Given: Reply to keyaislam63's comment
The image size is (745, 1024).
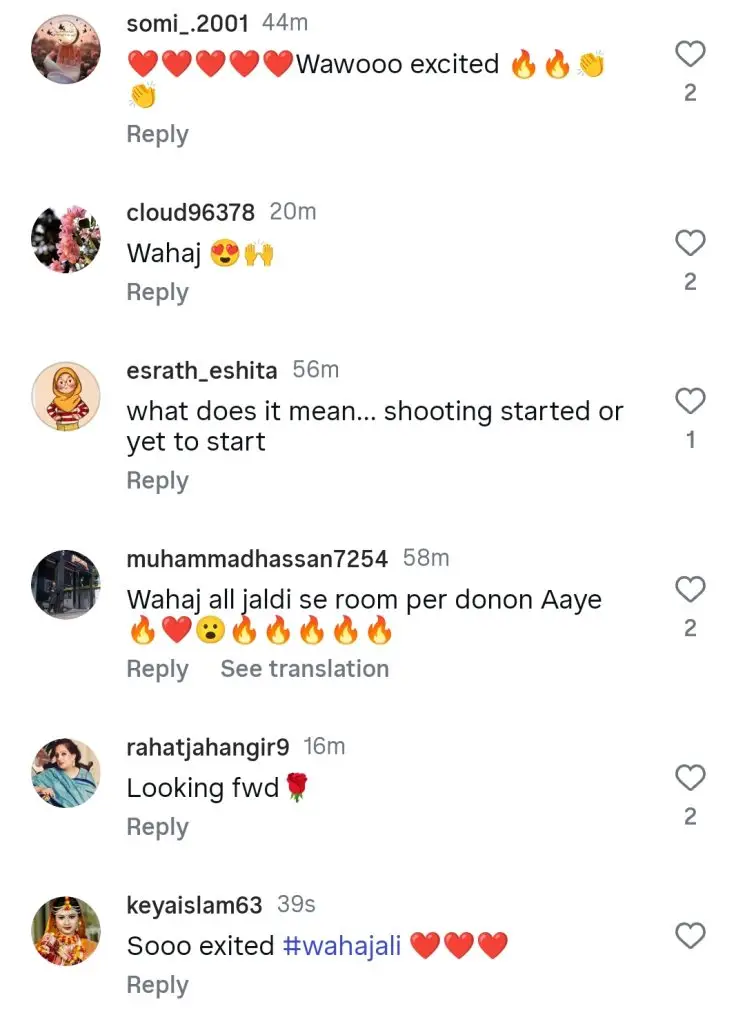Looking at the screenshot, I should pos(157,985).
